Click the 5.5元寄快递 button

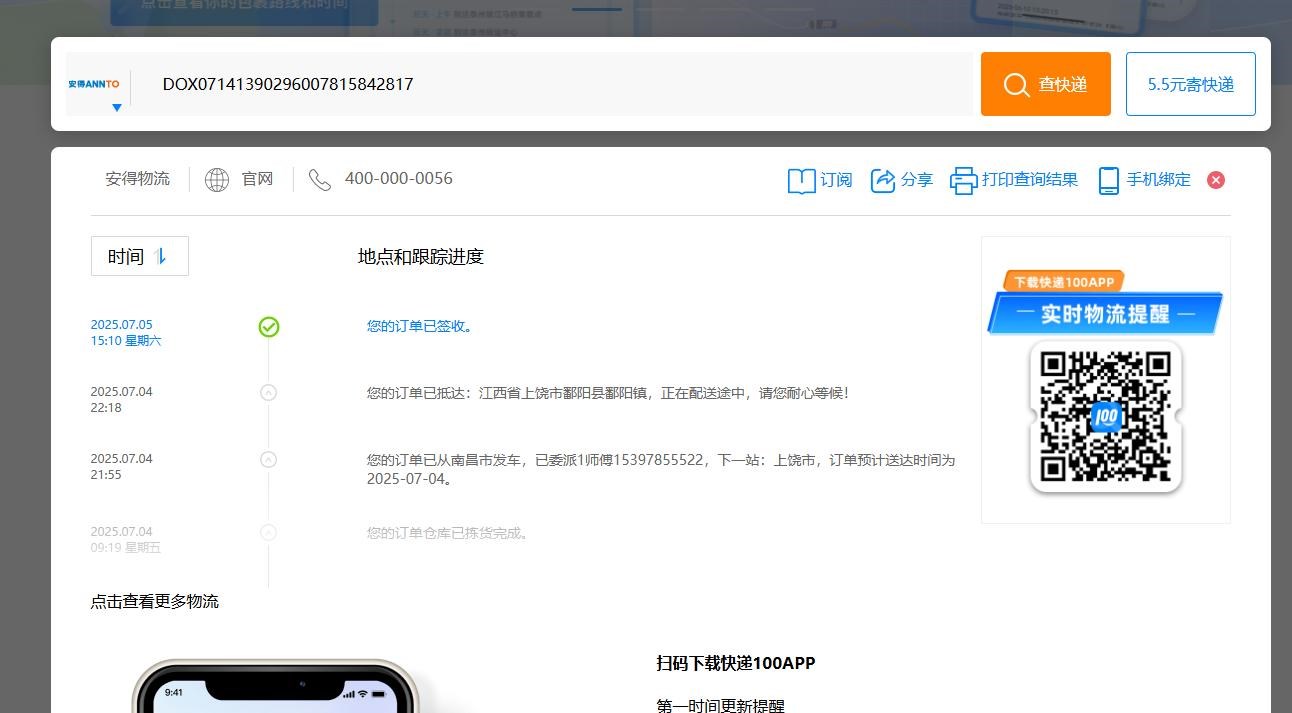click(1190, 84)
